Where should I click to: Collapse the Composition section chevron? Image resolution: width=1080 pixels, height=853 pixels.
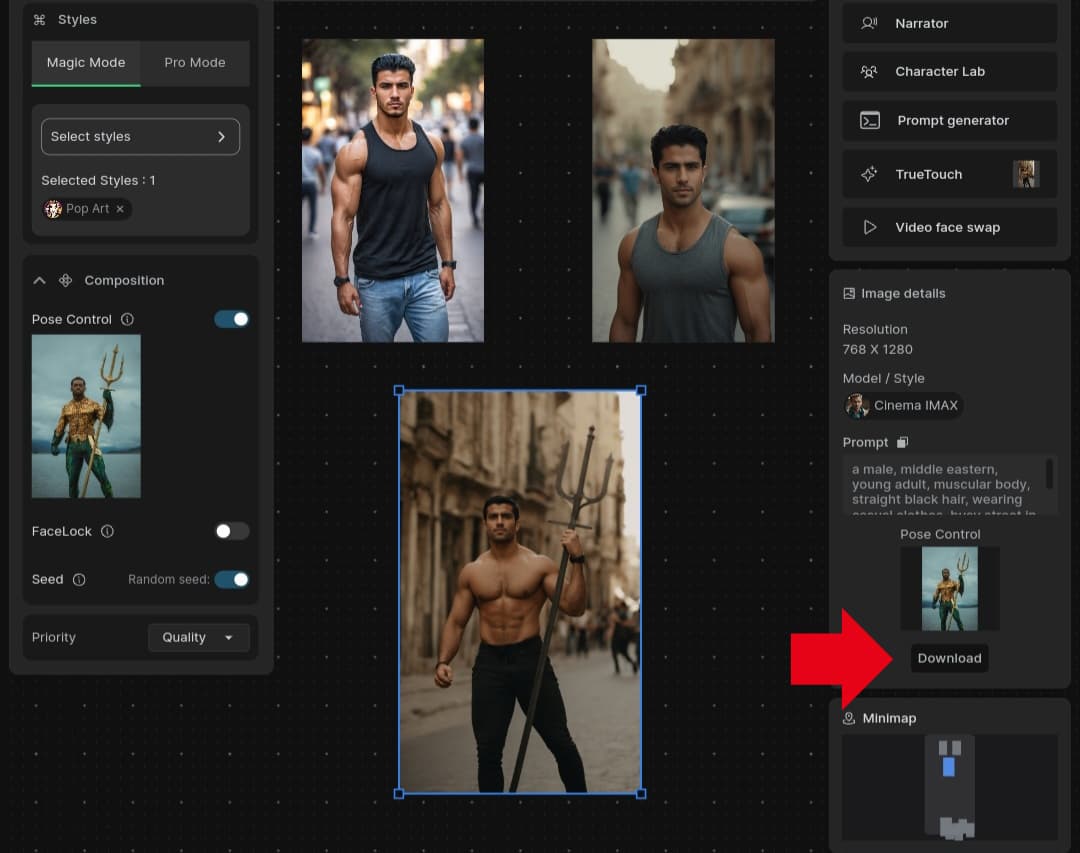pos(39,280)
